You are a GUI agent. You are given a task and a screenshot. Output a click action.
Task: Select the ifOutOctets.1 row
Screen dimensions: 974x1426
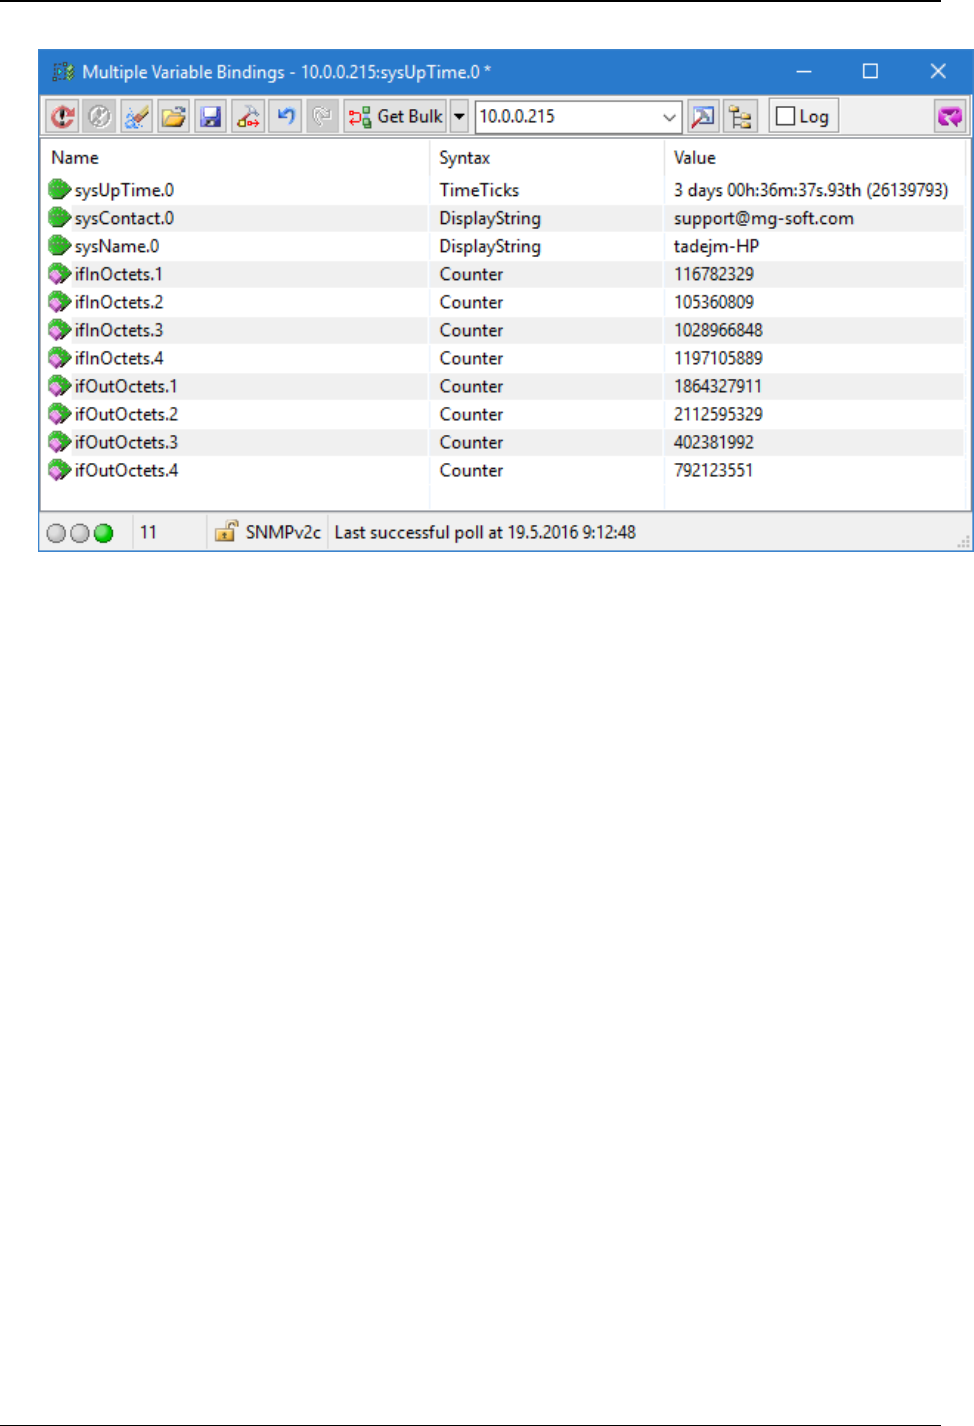pos(504,386)
